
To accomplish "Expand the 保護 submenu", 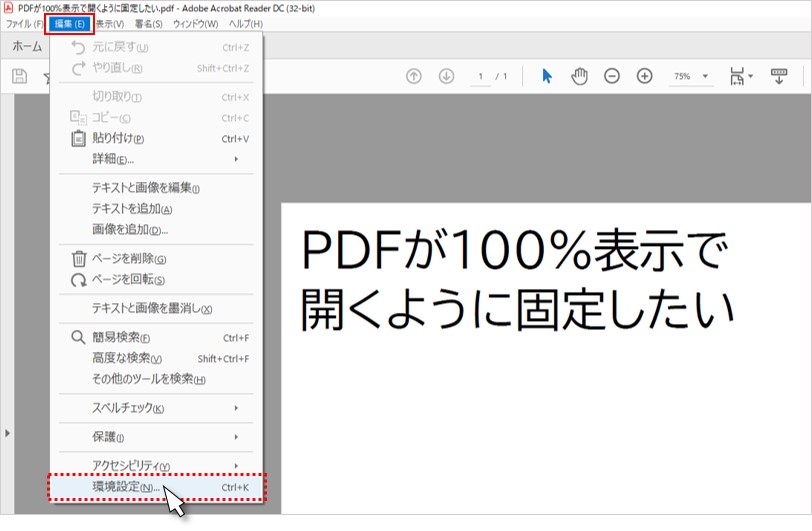I will (x=157, y=437).
